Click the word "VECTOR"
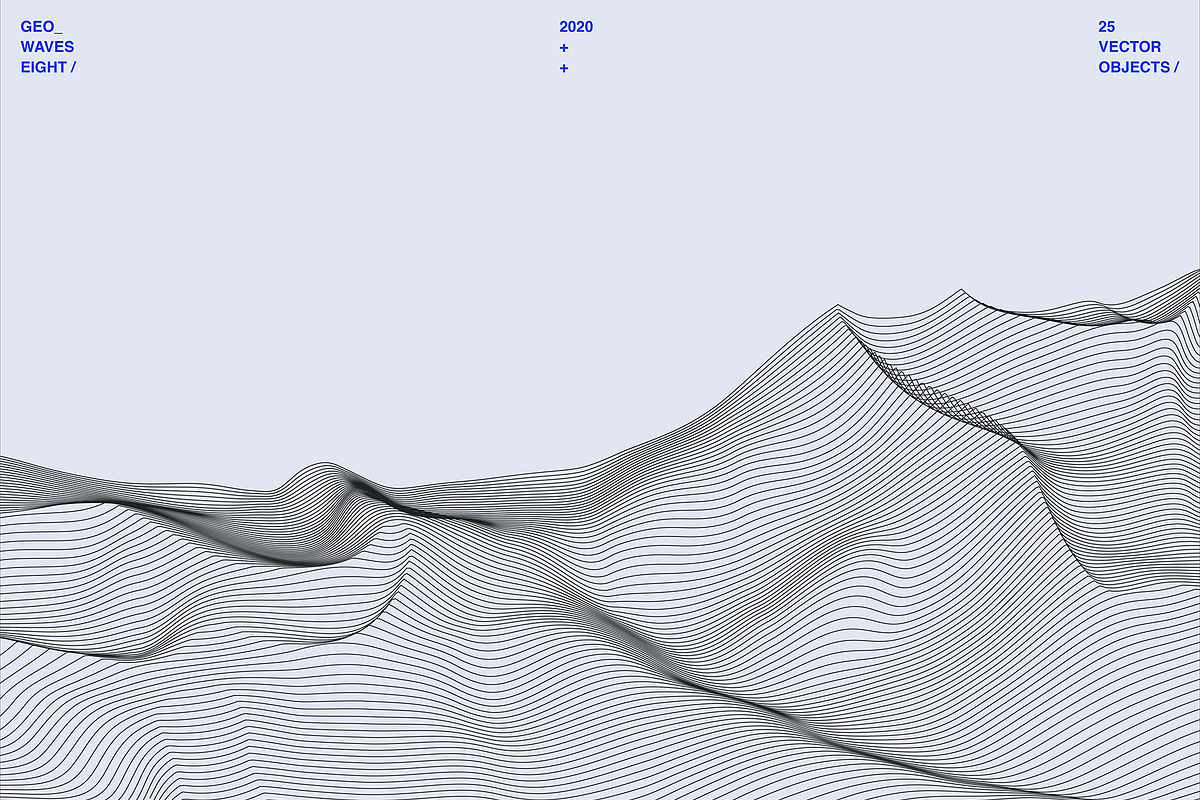The width and height of the screenshot is (1200, 800). [1130, 47]
